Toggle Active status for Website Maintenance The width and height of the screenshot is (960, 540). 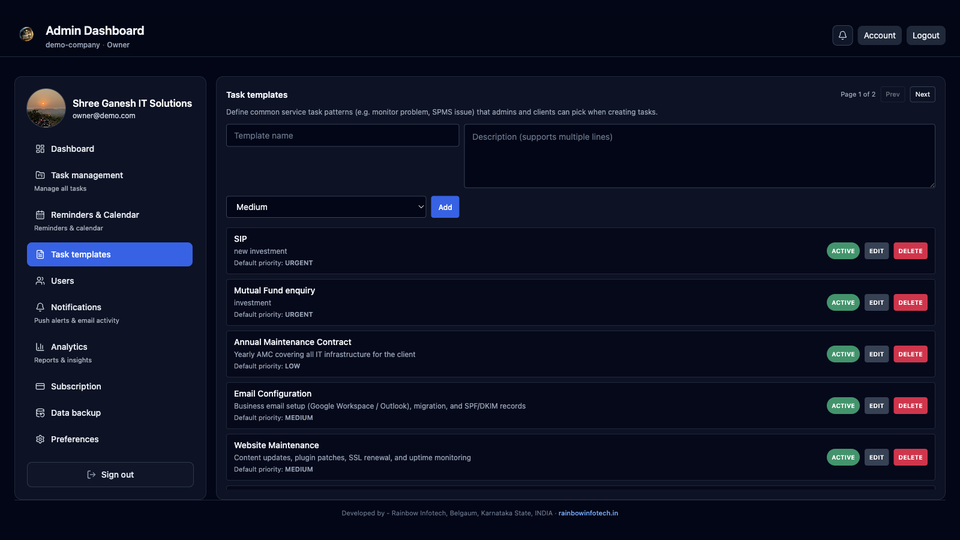click(843, 457)
